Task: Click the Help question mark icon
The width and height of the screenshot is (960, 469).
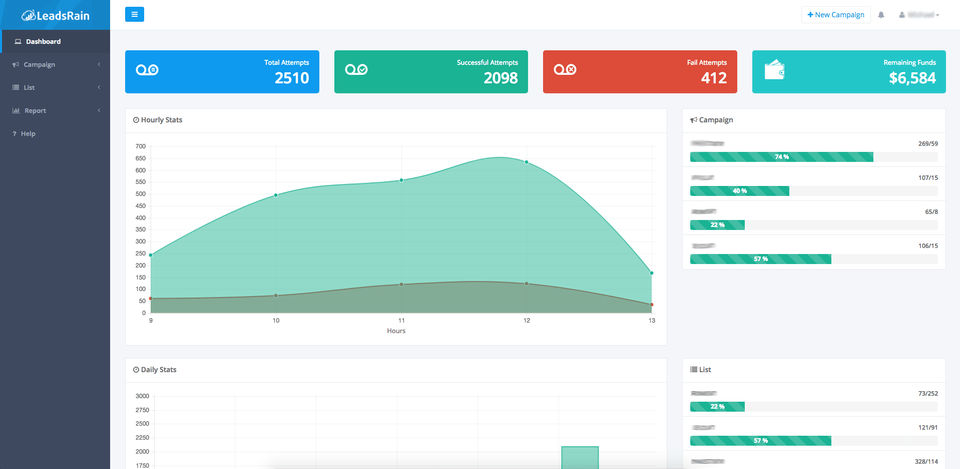Action: [x=14, y=133]
